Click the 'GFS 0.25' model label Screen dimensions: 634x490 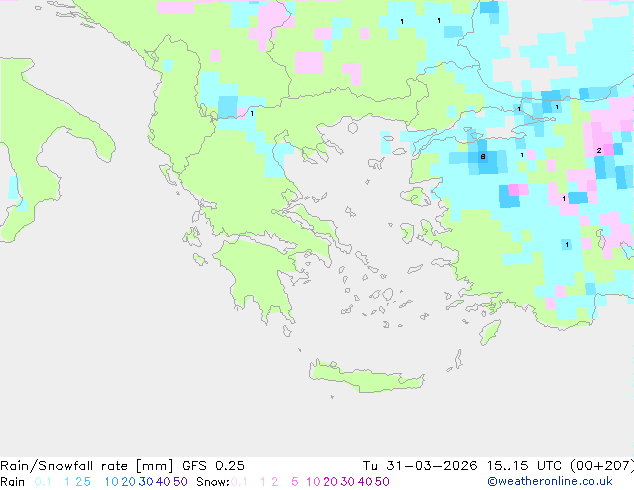213,466
